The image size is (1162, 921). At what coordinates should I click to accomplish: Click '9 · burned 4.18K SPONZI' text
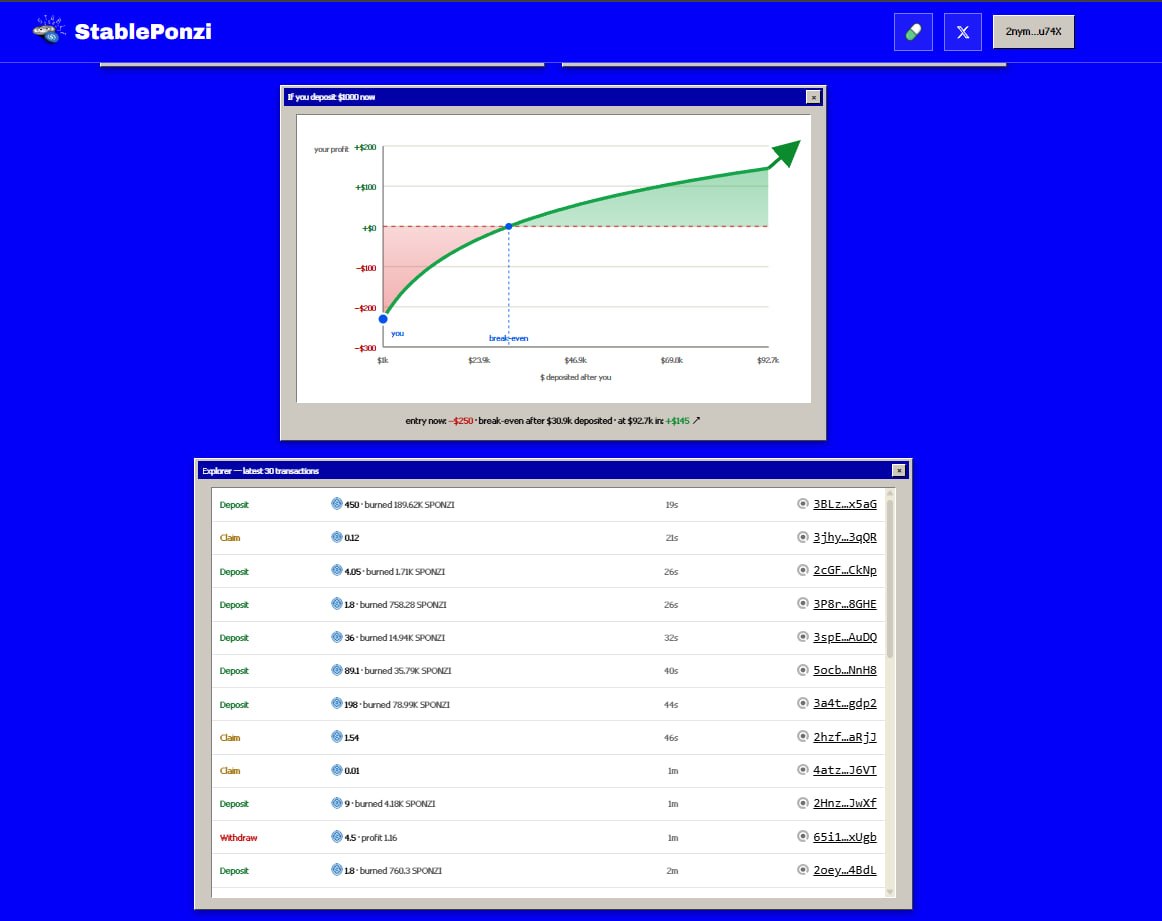[x=390, y=804]
